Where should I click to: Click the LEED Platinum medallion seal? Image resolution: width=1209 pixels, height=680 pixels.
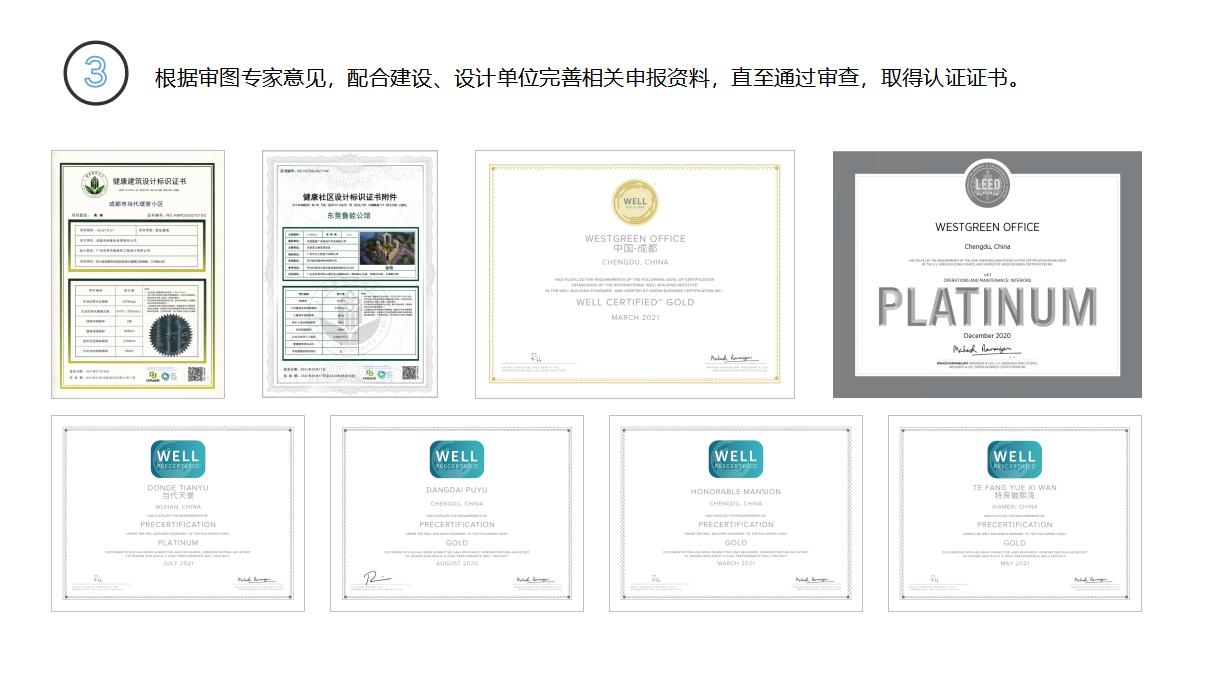[987, 188]
